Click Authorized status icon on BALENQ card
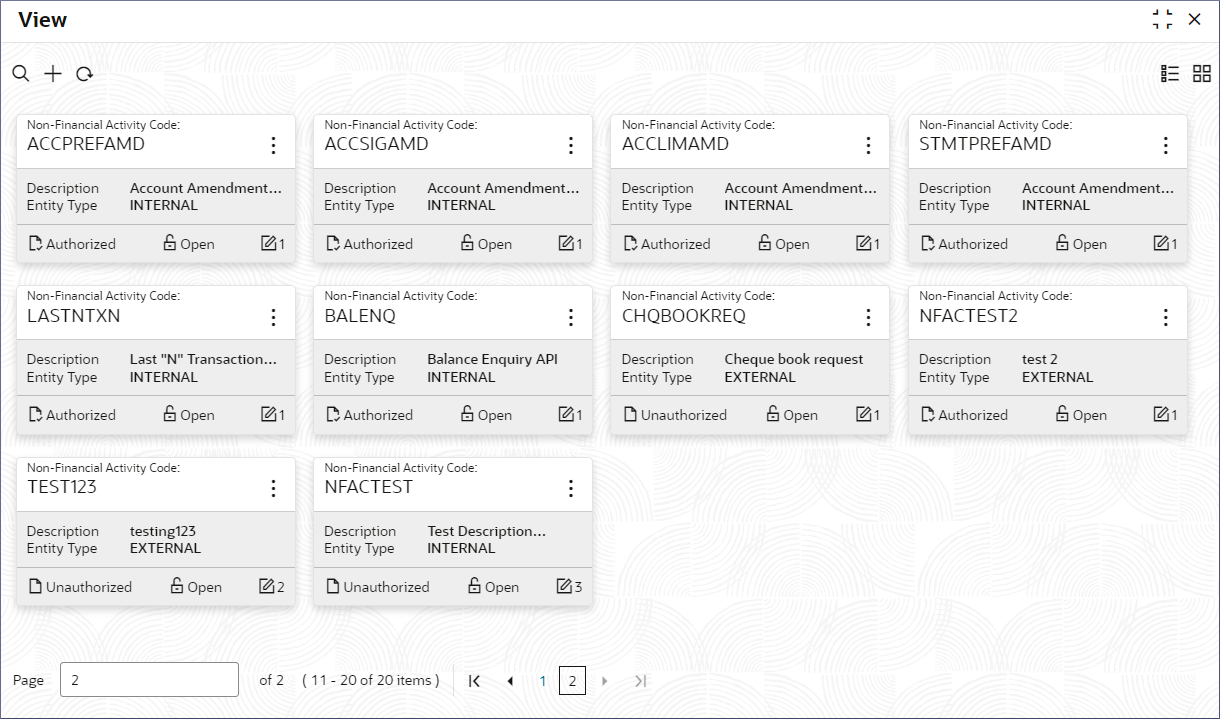 [x=333, y=414]
